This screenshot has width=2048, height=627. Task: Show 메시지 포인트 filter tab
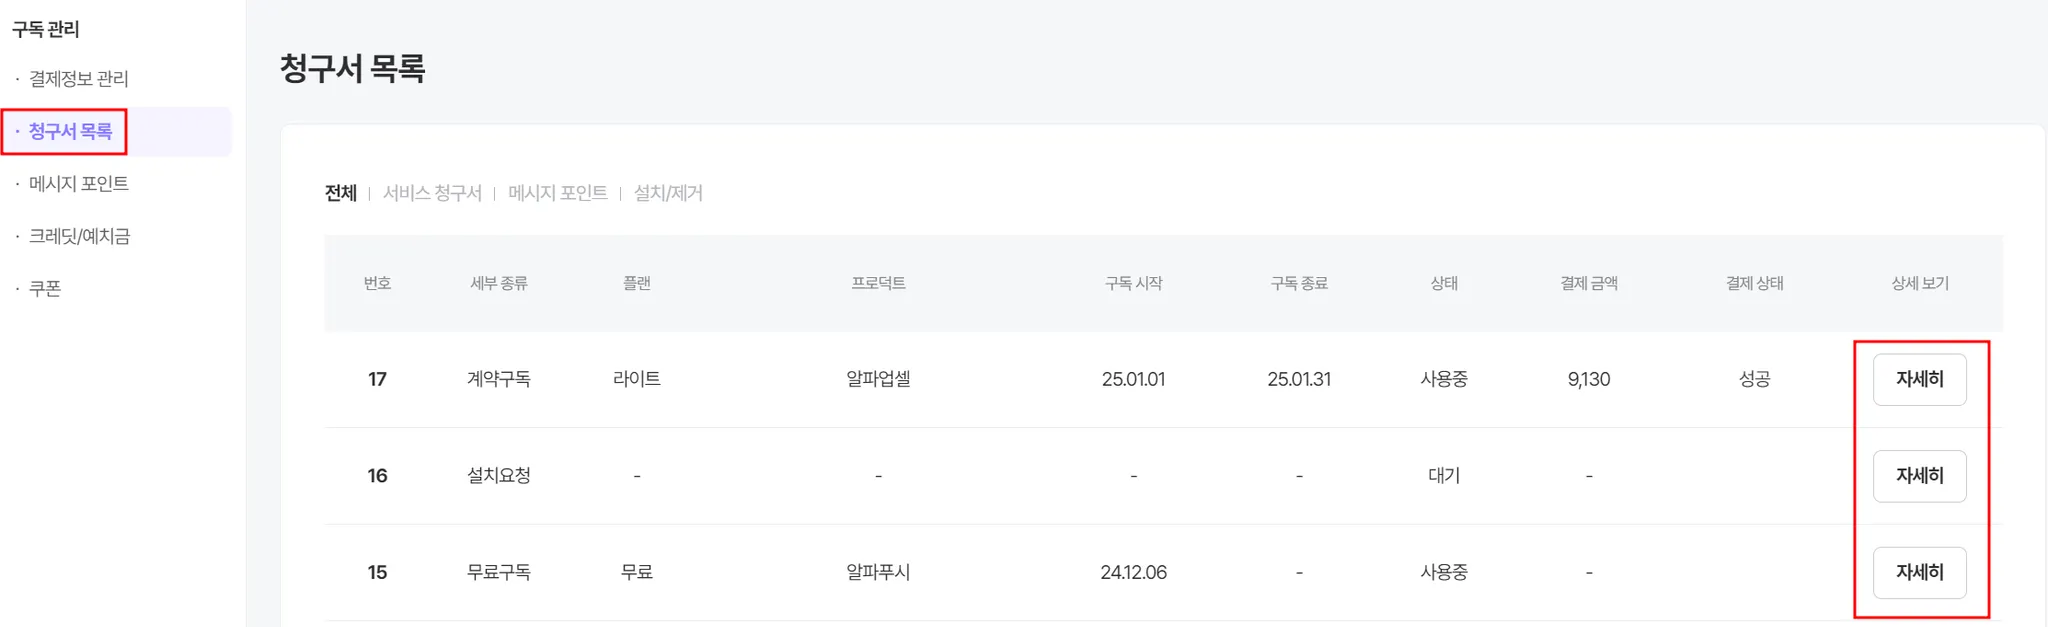point(557,193)
